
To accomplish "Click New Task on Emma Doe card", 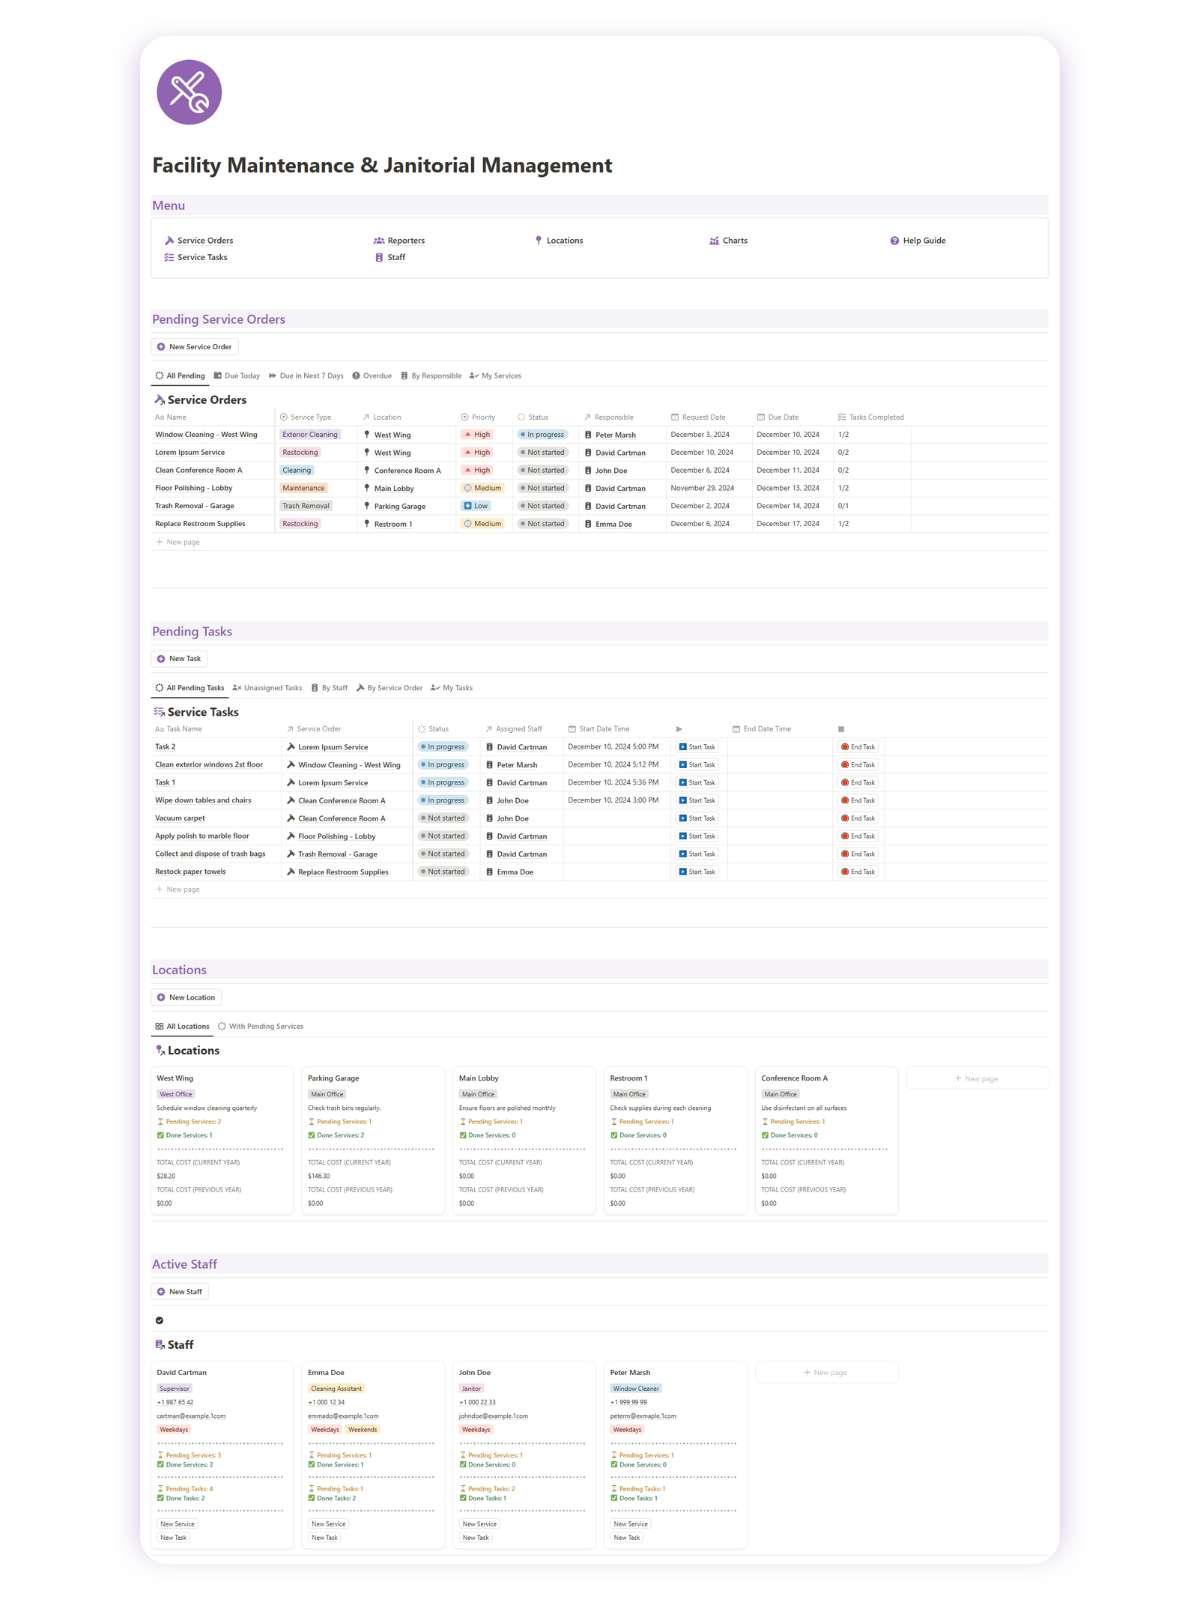I will click(325, 1538).
